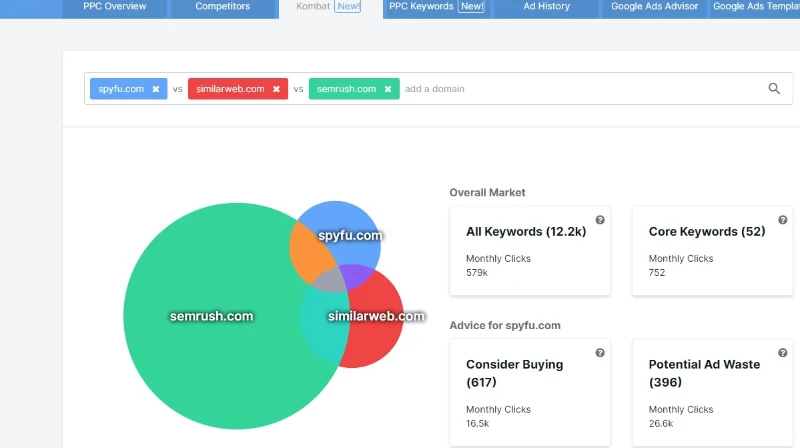The image size is (800, 448).
Task: Remove similarweb.com domain with its X icon
Action: 276,89
